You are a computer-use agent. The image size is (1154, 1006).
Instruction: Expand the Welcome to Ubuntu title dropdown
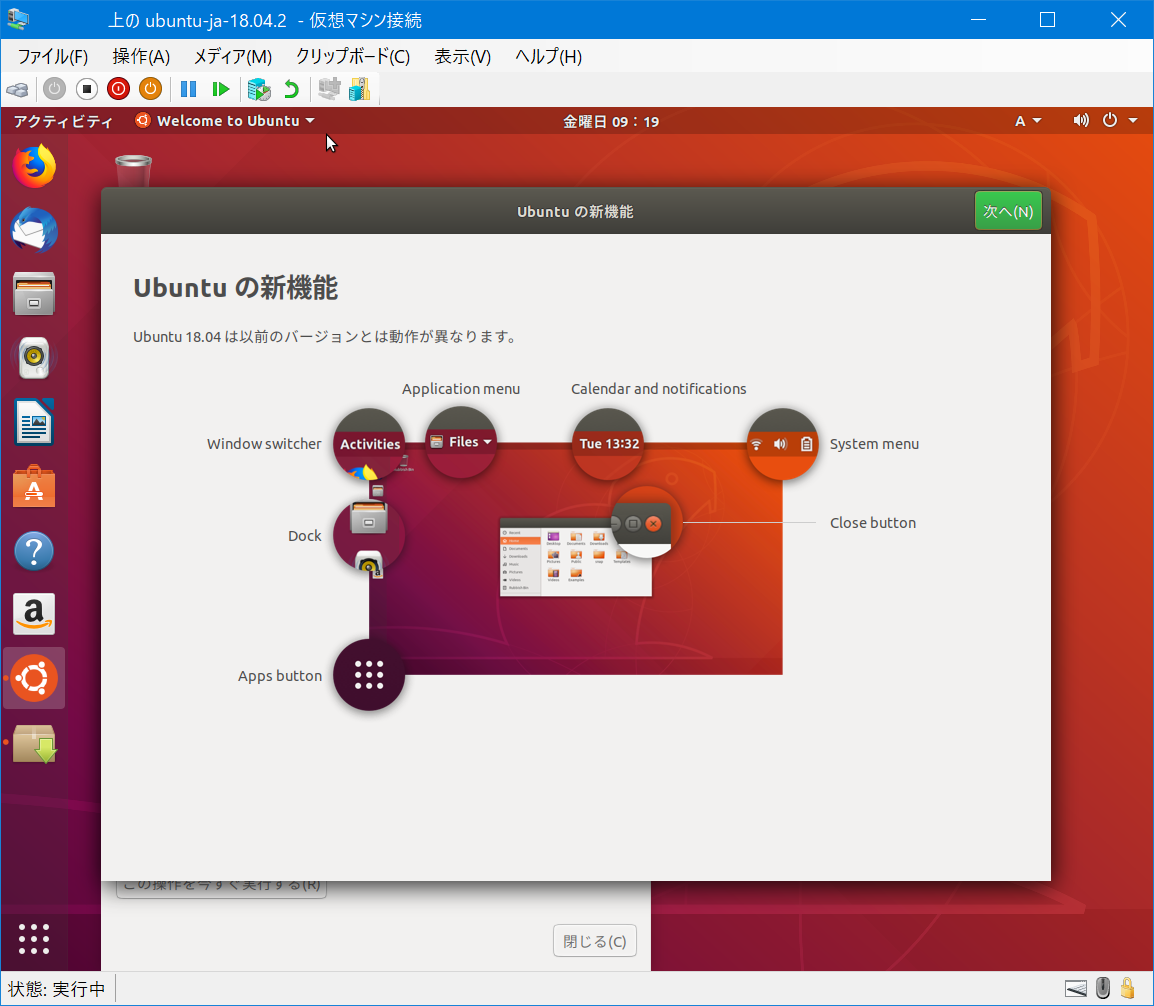(224, 120)
